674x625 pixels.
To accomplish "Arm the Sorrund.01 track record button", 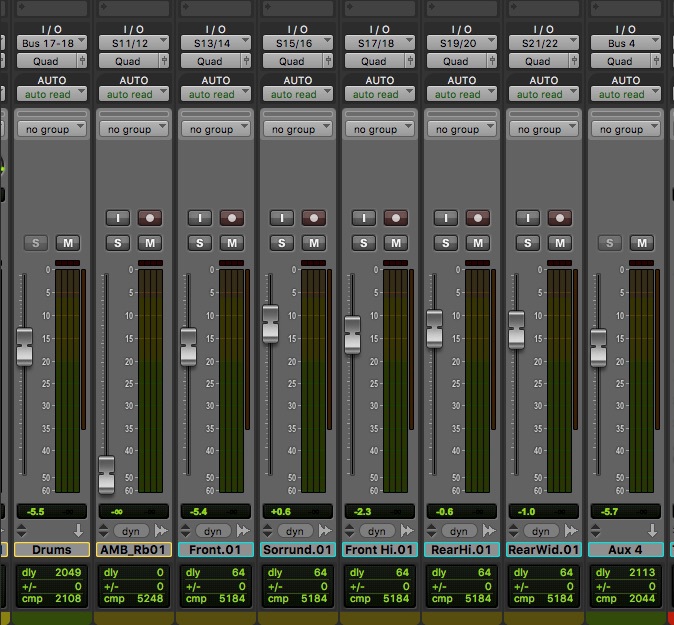I will 314,217.
